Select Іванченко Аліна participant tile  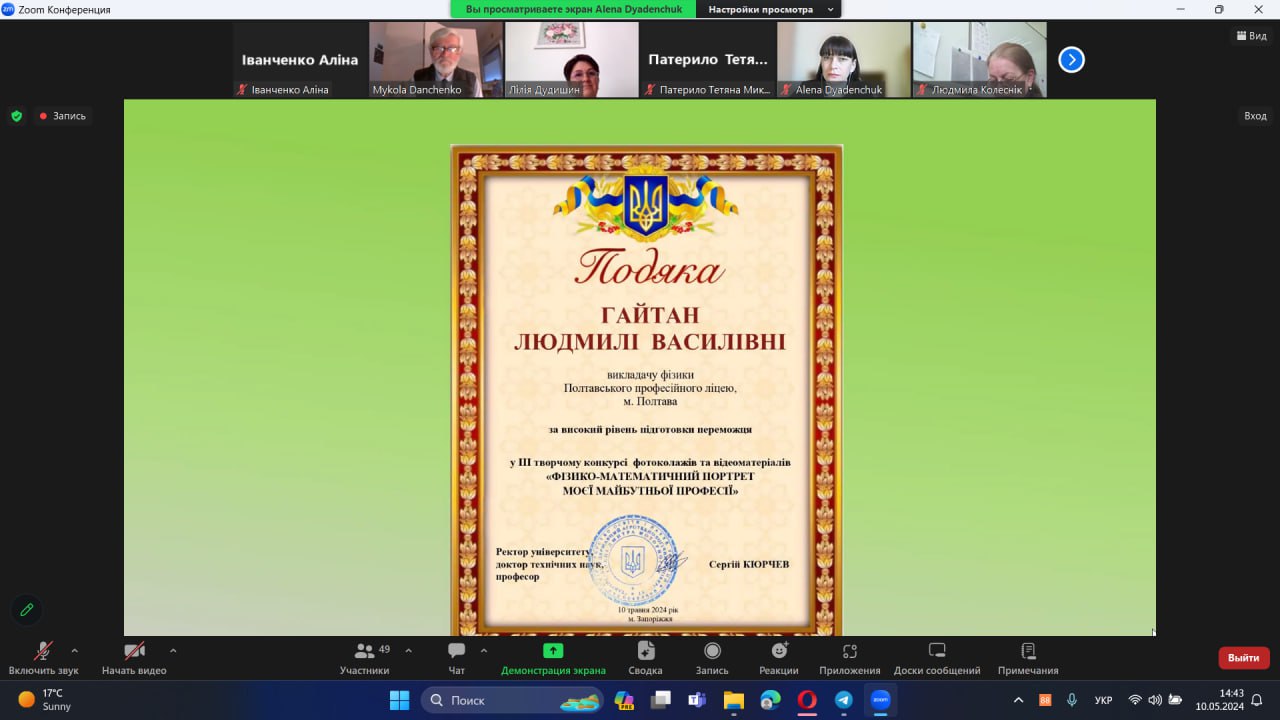[300, 60]
